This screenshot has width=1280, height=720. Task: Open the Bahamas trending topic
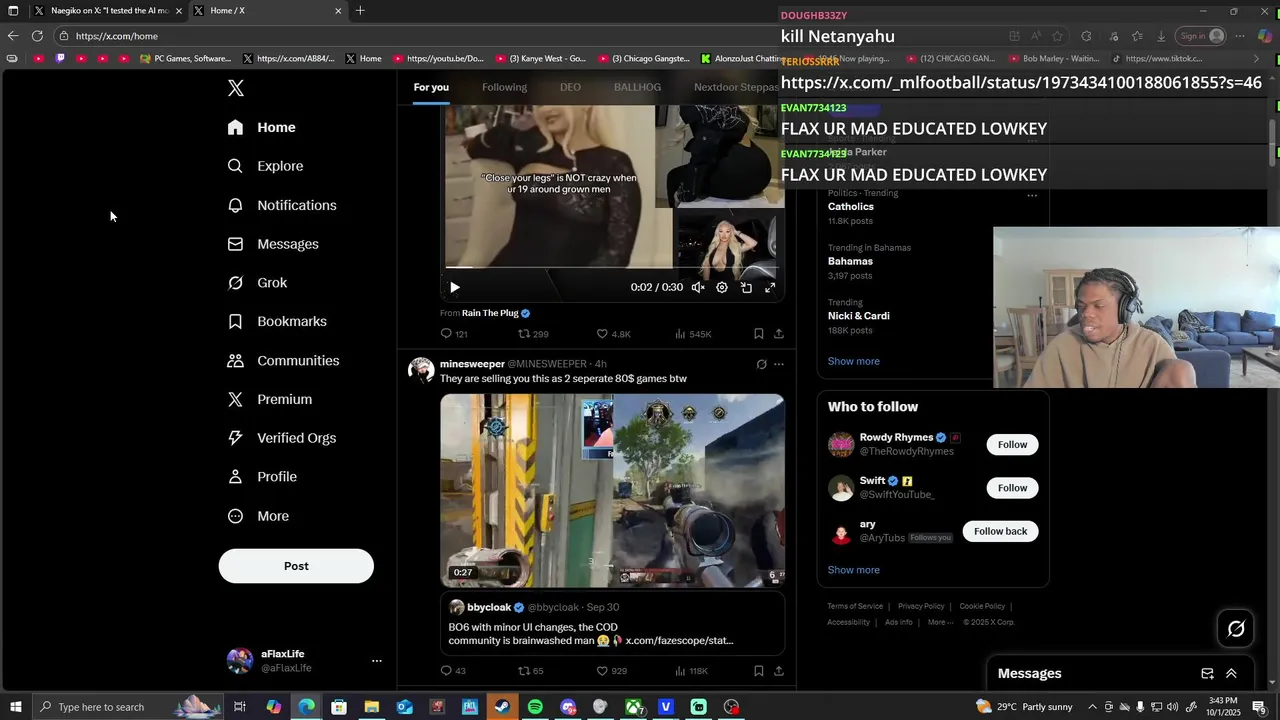(850, 261)
